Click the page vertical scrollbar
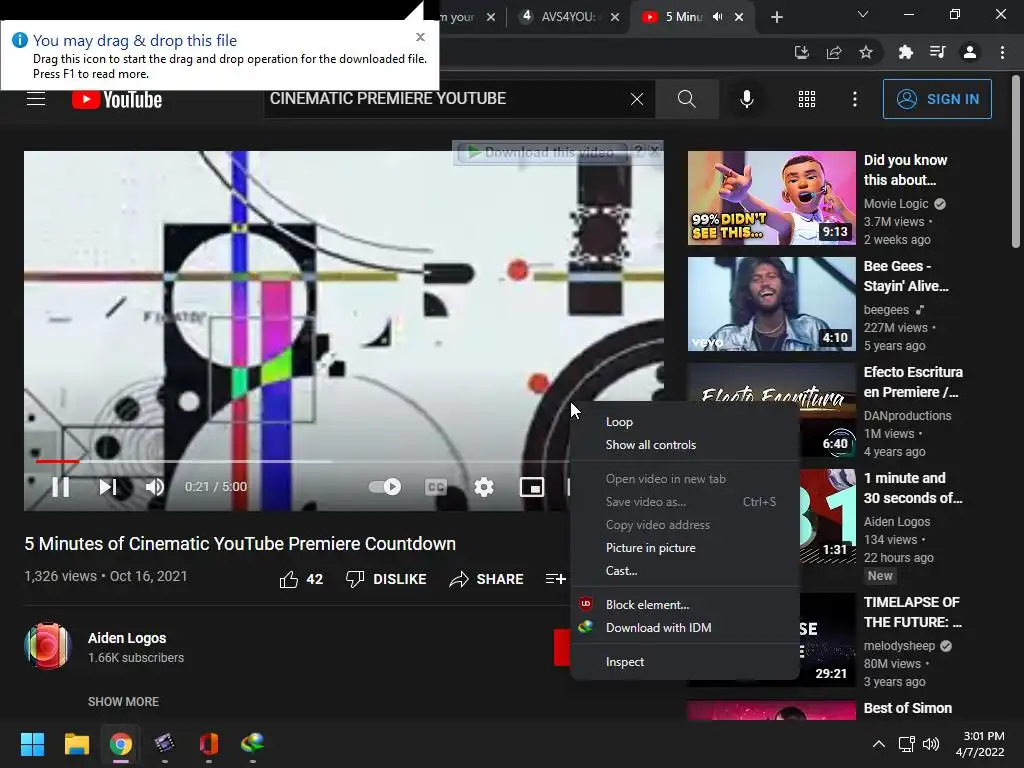The height and width of the screenshot is (768, 1024). tap(1016, 163)
